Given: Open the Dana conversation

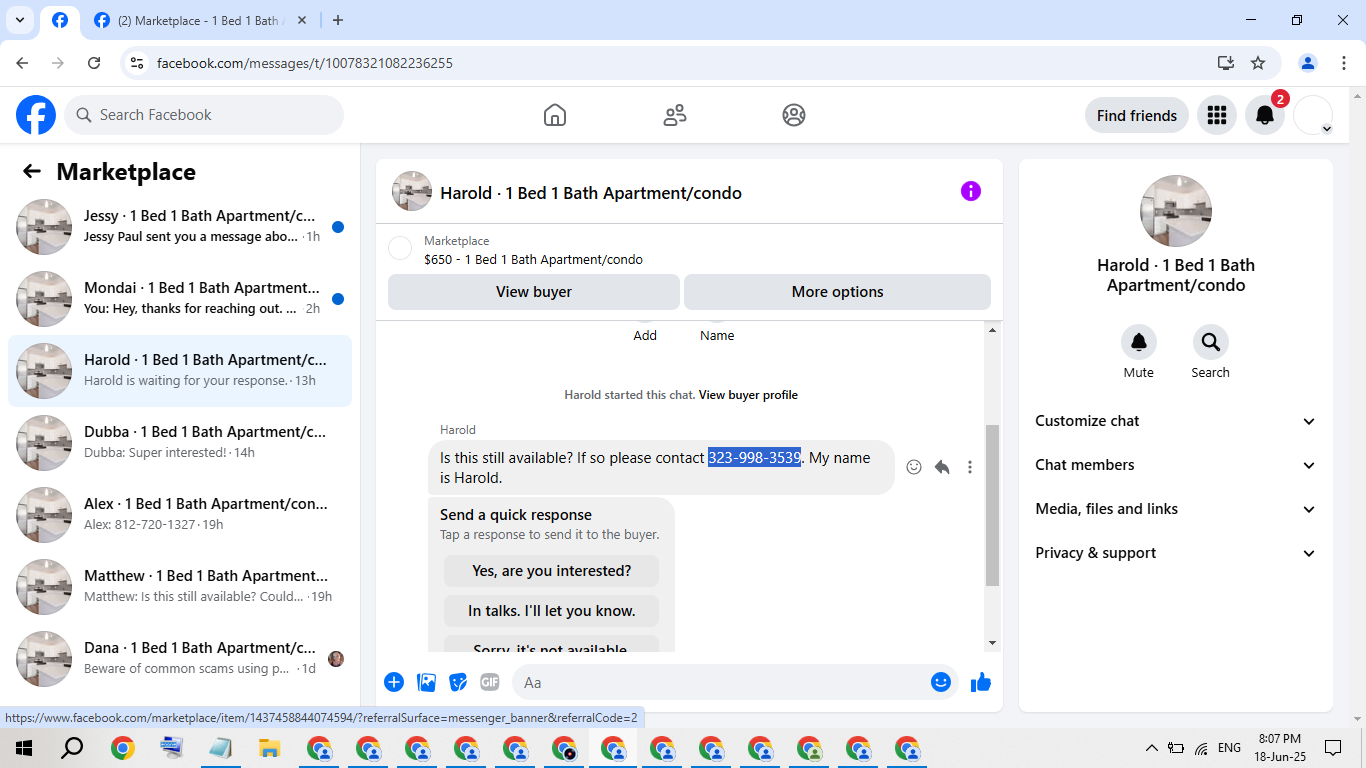Looking at the screenshot, I should 180,659.
